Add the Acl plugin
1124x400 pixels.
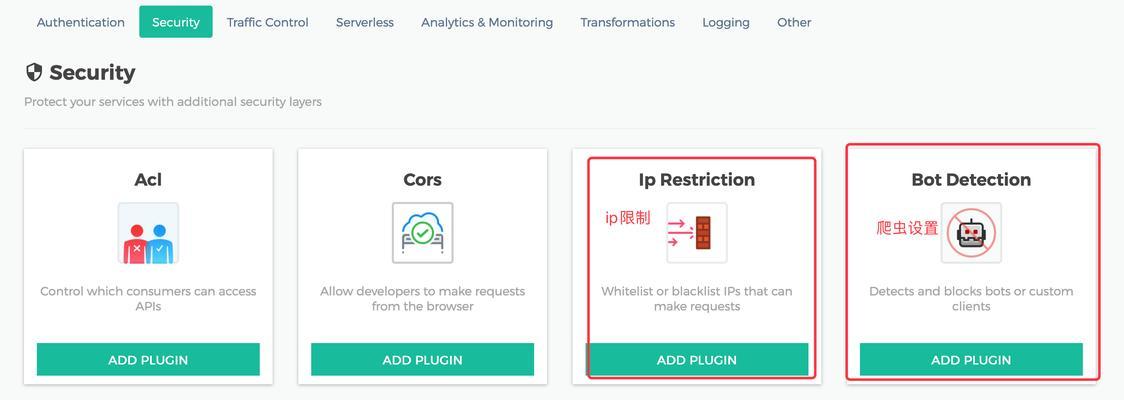click(x=148, y=360)
